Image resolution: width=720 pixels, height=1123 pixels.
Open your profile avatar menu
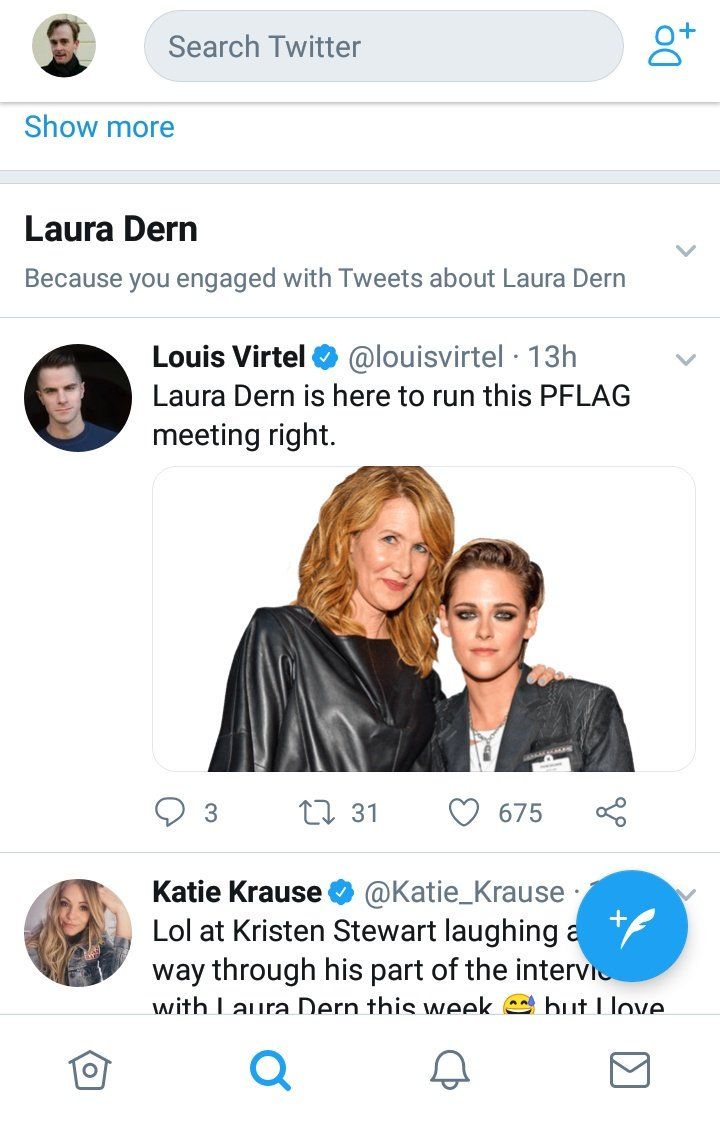tap(64, 46)
